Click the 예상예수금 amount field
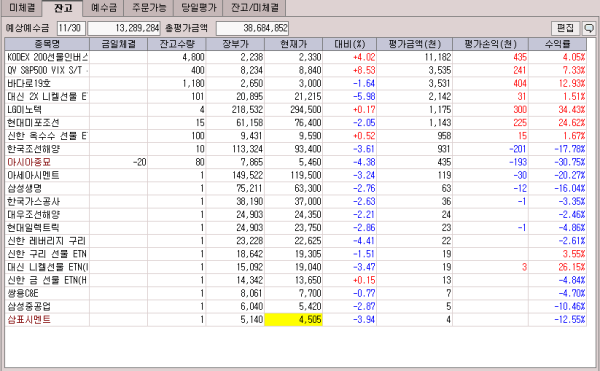Image resolution: width=600 pixels, height=371 pixels. (124, 28)
